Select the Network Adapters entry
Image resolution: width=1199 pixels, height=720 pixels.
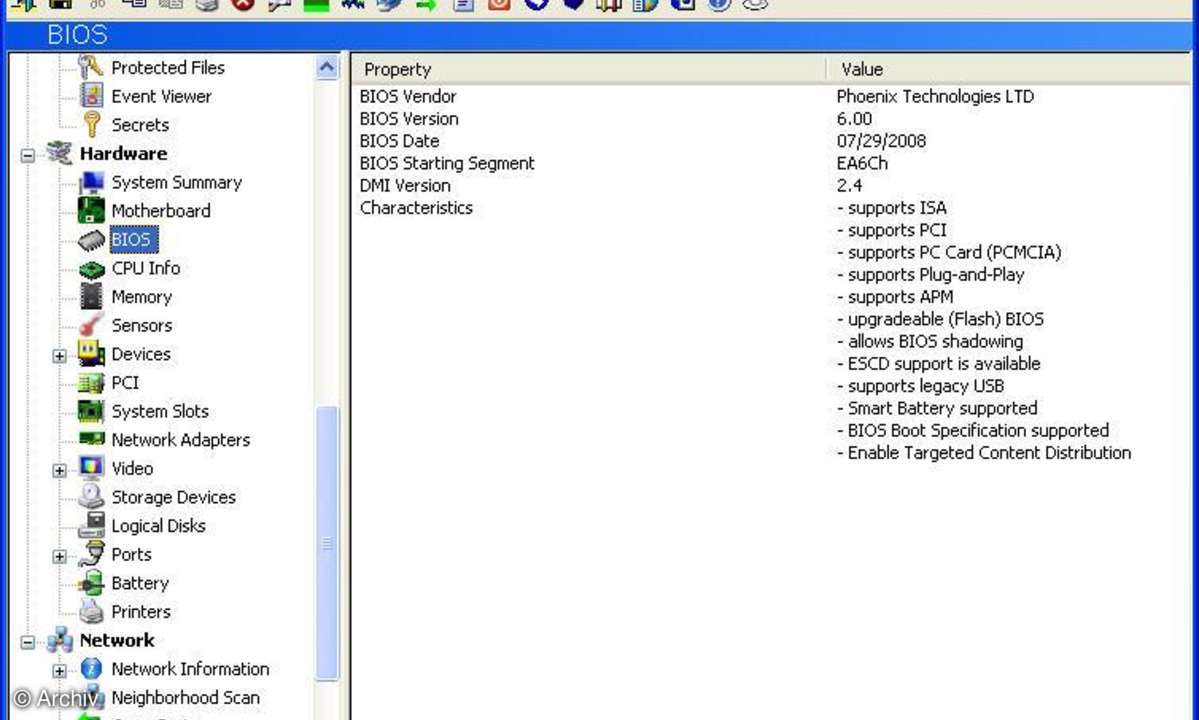click(180, 440)
